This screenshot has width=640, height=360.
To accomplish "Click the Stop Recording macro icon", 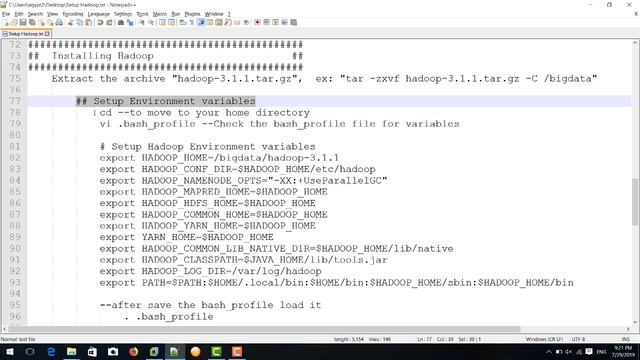I will tap(266, 22).
